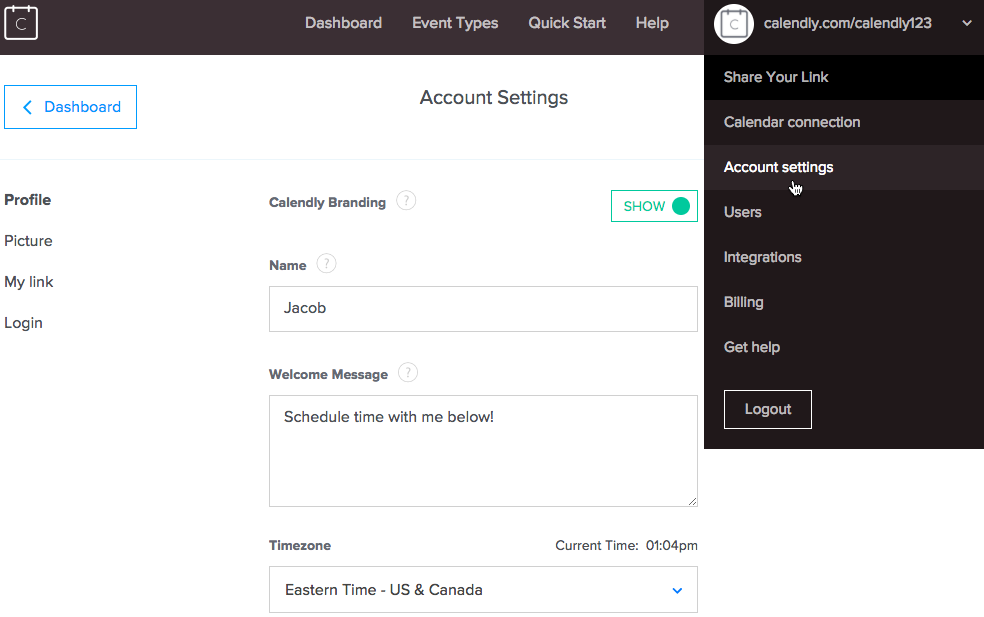
Task: Click the account avatar icon beside calendly.com/calendly123
Action: pyautogui.click(x=734, y=24)
